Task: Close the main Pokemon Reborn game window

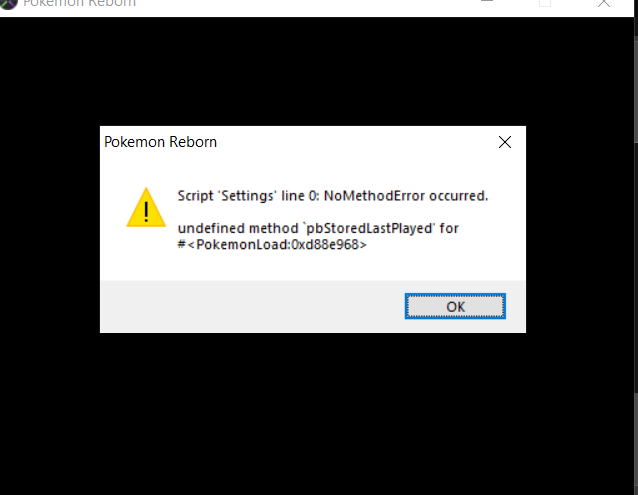Action: [604, 3]
